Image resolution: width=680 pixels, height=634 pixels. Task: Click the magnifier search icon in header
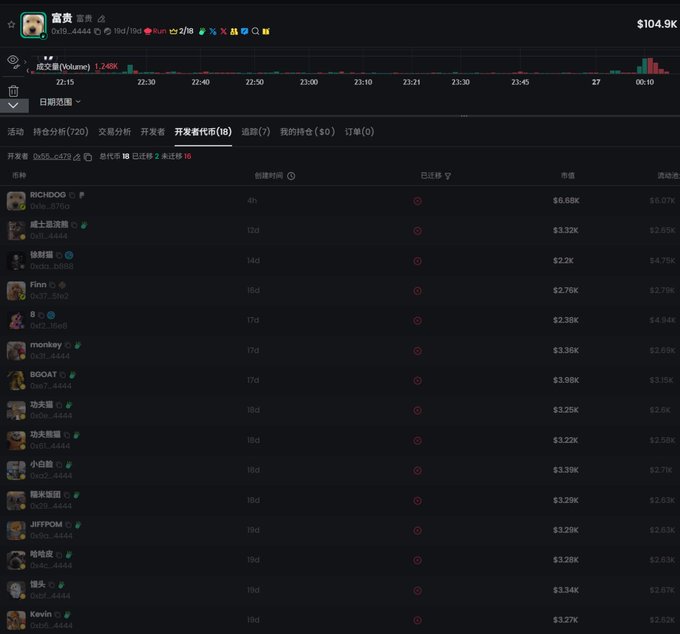(x=255, y=31)
